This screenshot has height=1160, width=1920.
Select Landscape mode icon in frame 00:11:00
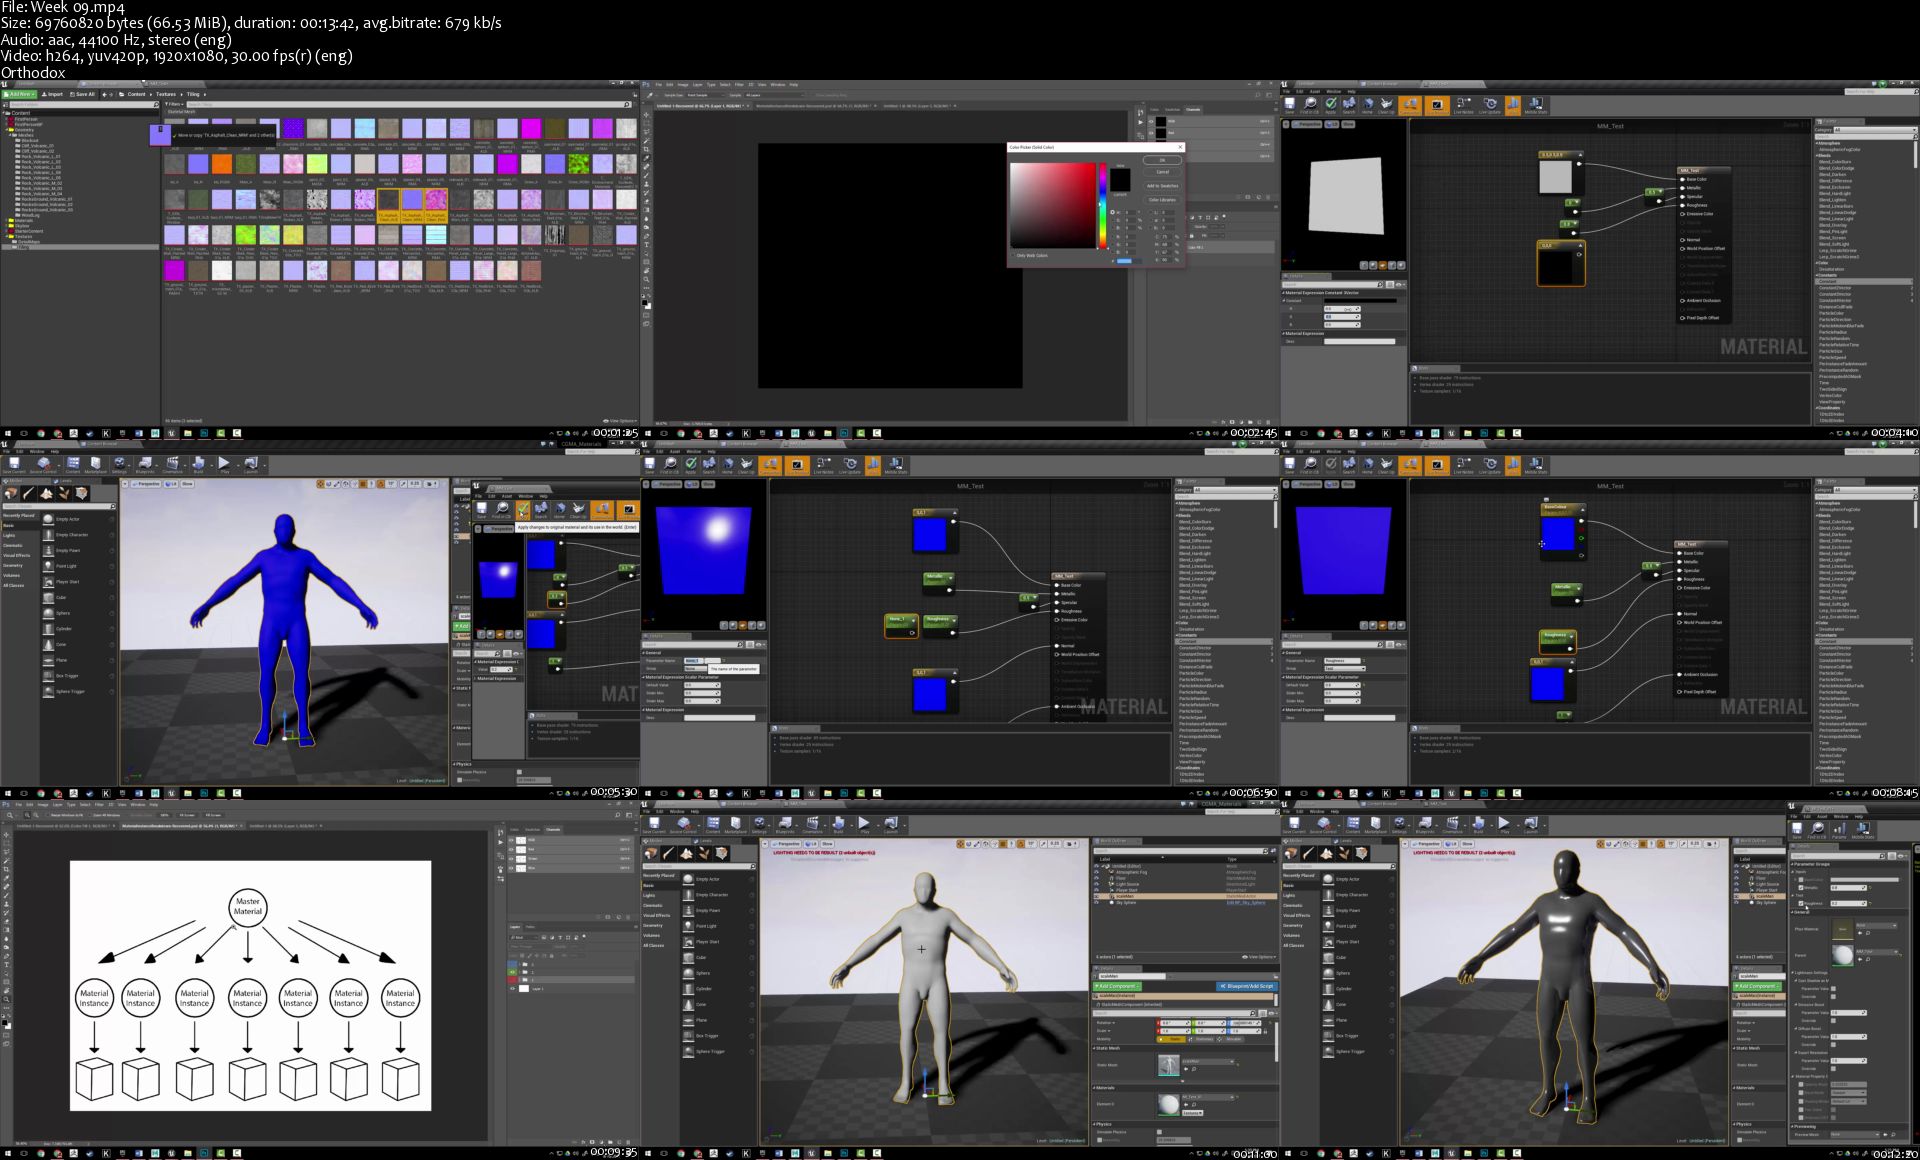(687, 854)
